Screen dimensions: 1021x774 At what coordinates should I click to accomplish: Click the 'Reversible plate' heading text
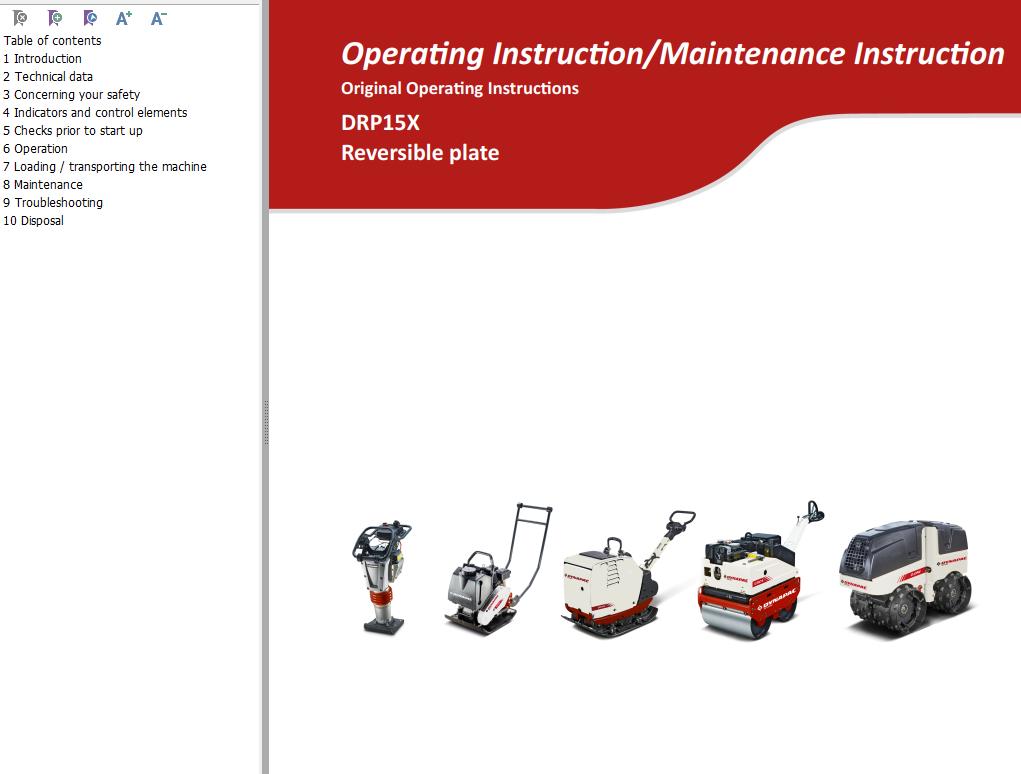coord(420,152)
